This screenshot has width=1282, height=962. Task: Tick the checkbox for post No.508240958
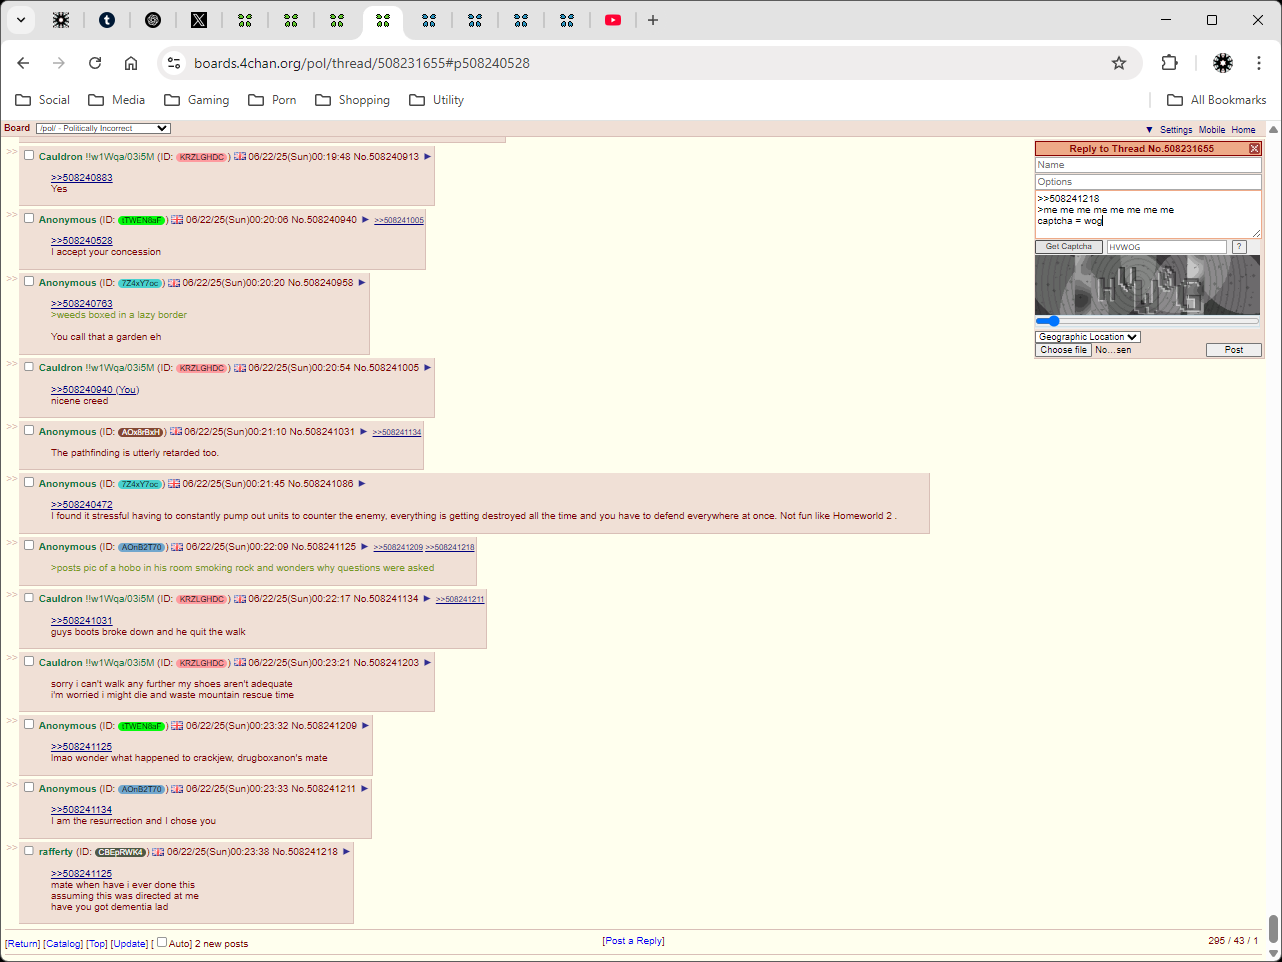click(x=29, y=281)
